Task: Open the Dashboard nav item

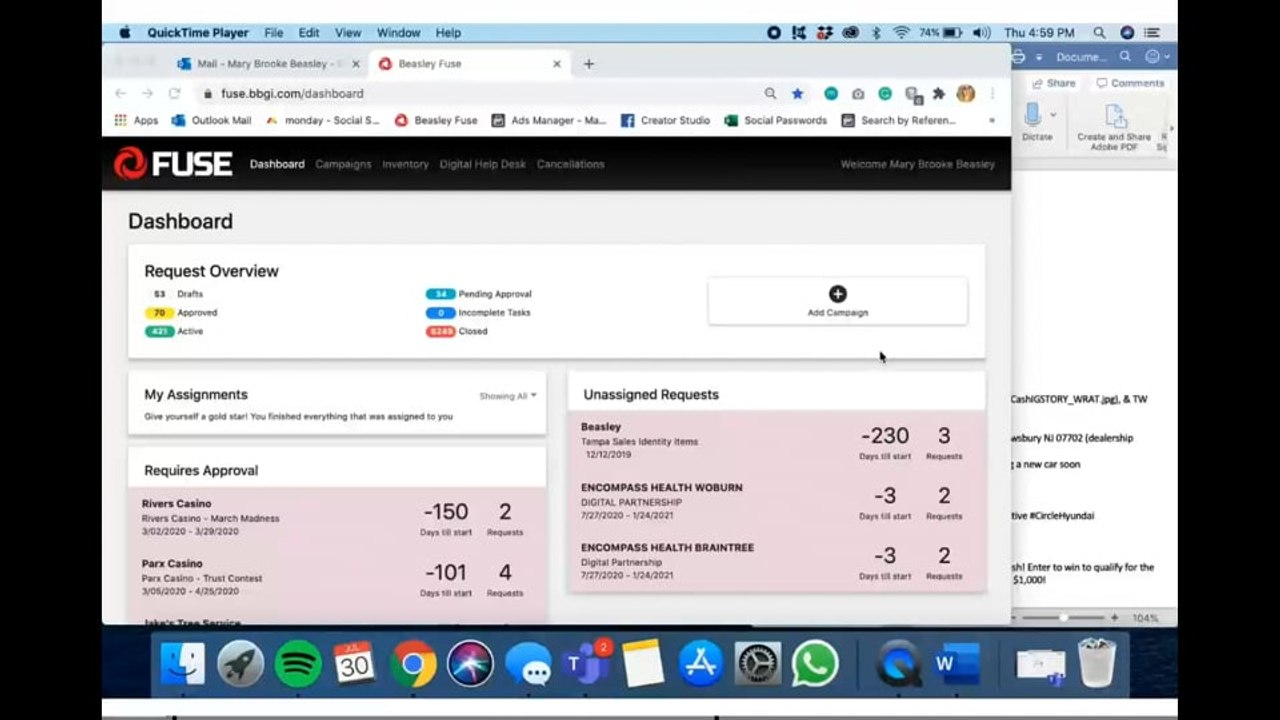Action: 277,164
